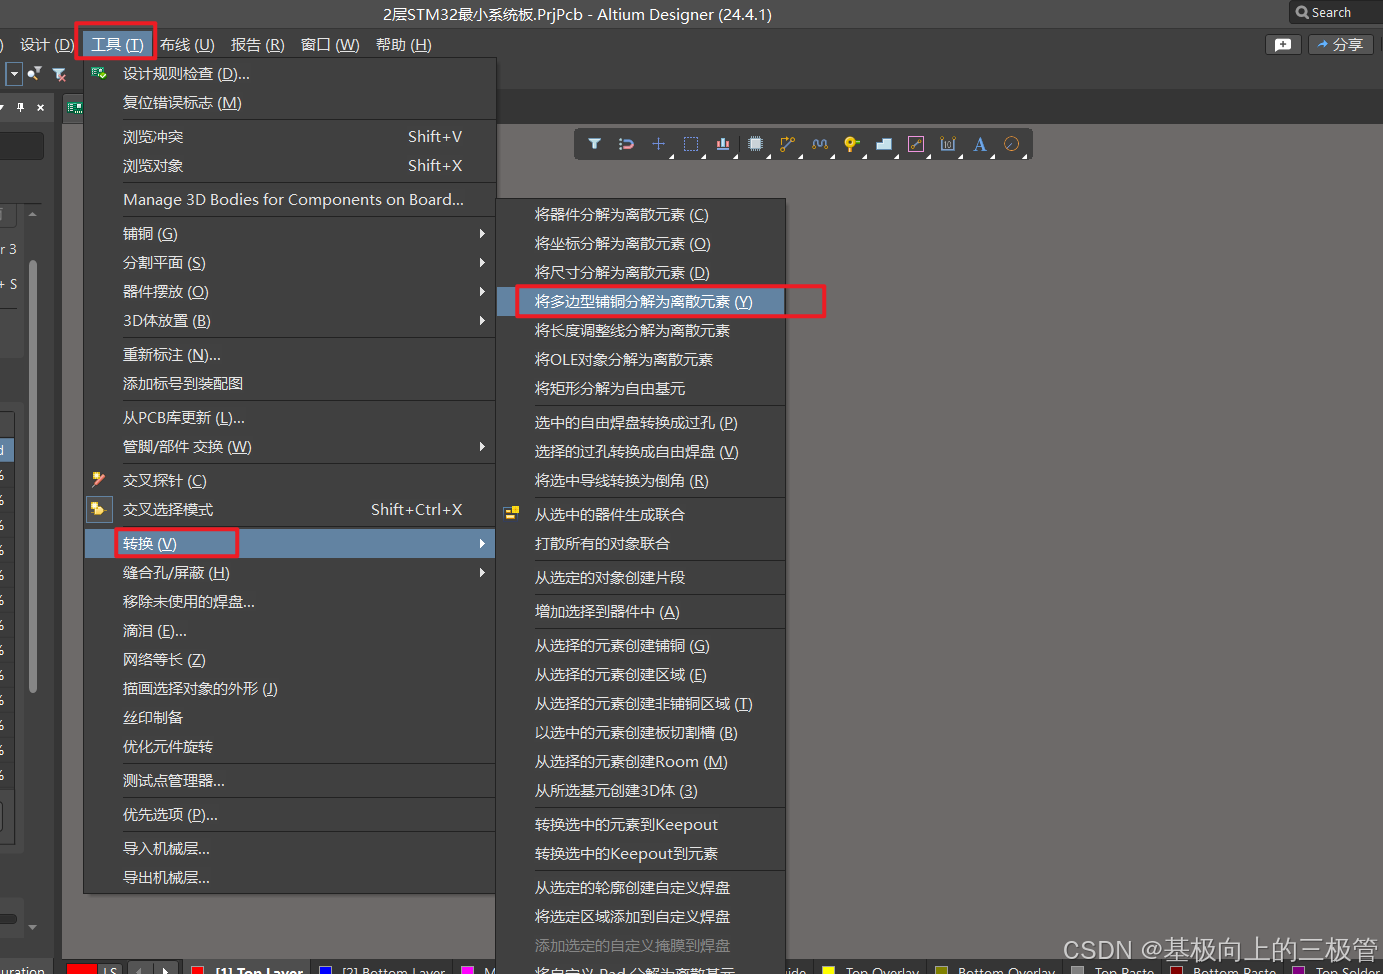Open snap options magnet icon
Viewport: 1383px width, 974px height.
click(x=626, y=144)
